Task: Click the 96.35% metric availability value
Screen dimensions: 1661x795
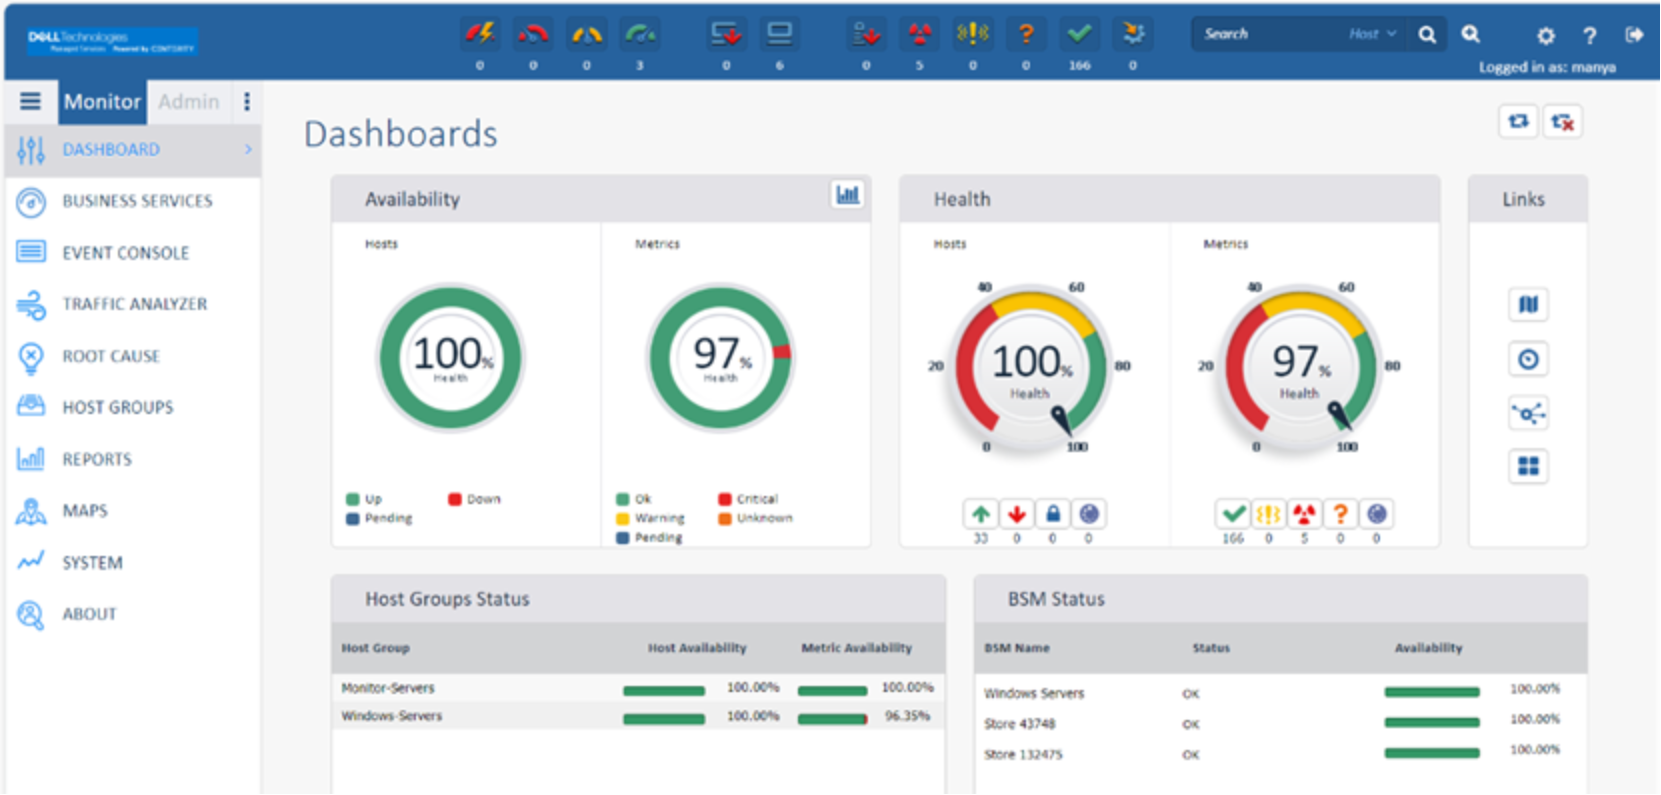Action: coord(907,716)
